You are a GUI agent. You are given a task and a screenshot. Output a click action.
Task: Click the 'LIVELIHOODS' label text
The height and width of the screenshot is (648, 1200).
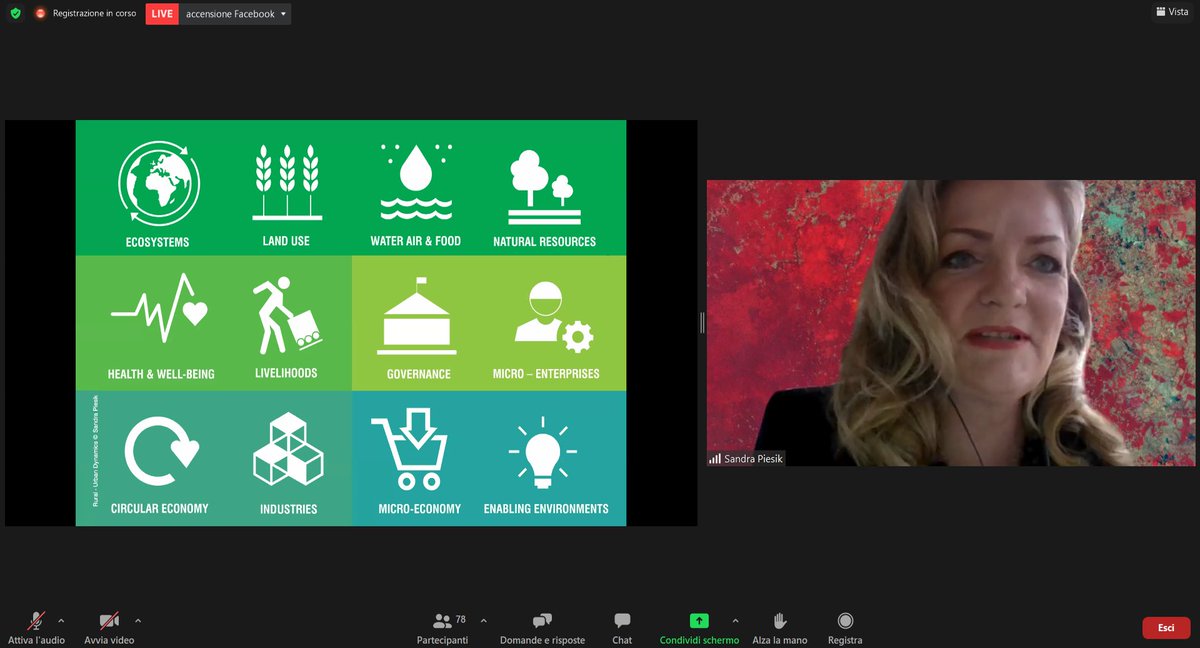point(286,373)
